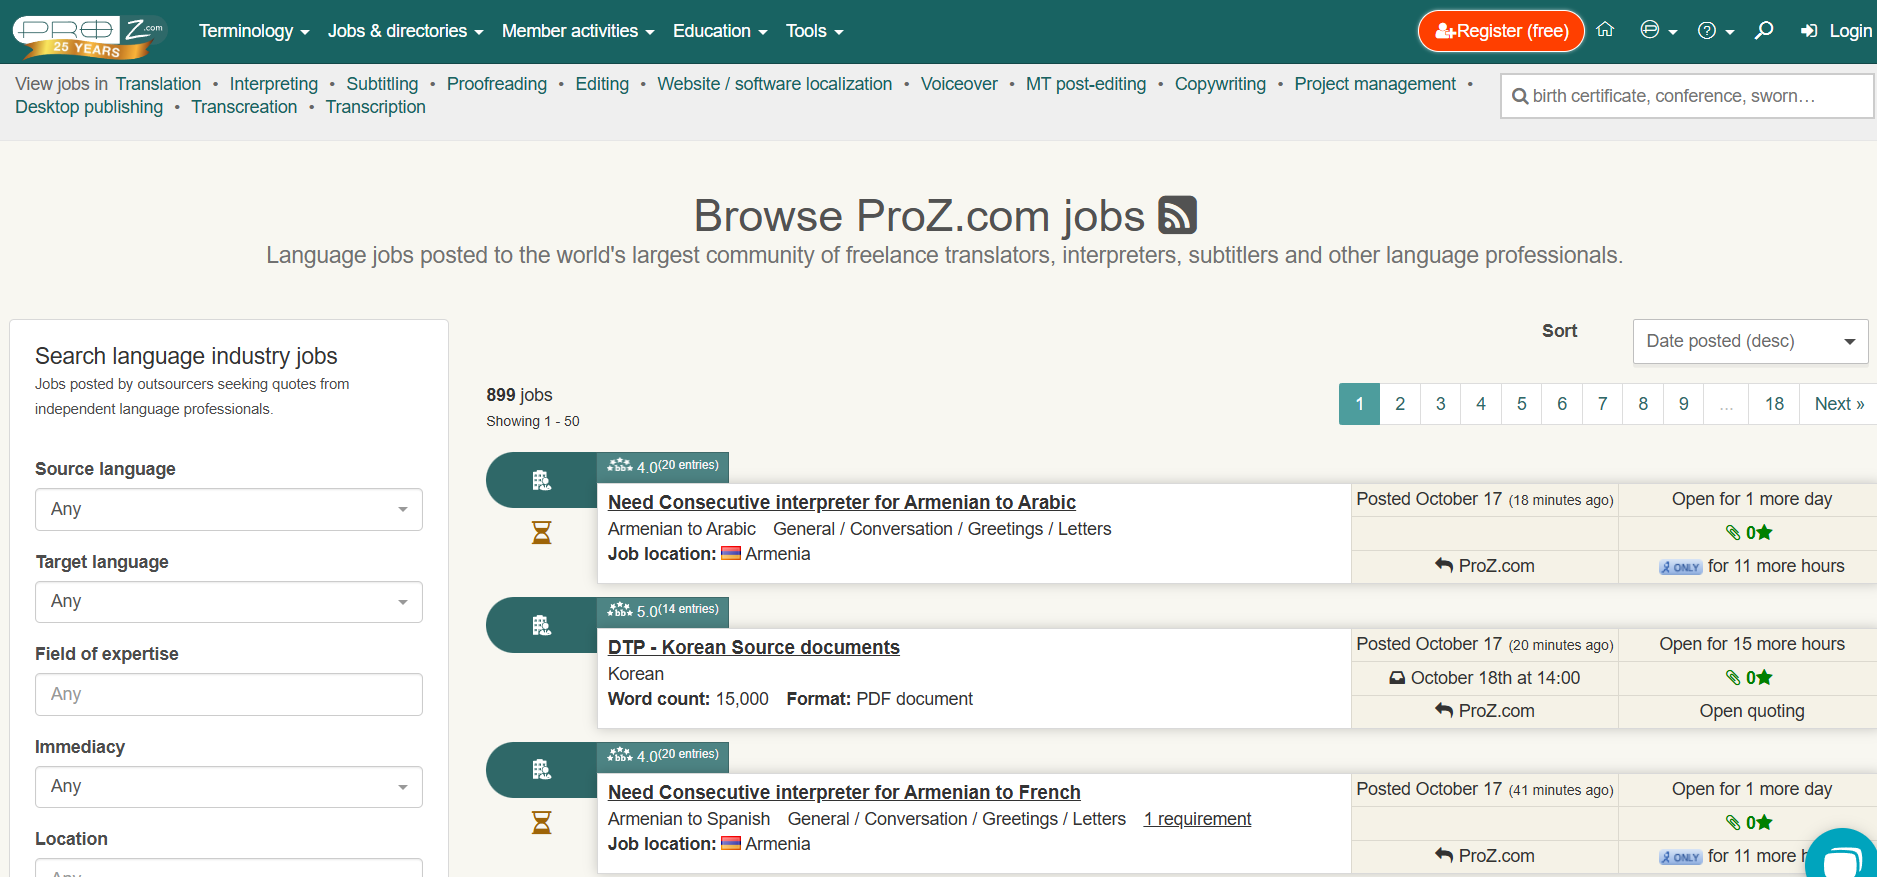The width and height of the screenshot is (1877, 877).
Task: Open the chat widget bubble
Action: 1843,857
